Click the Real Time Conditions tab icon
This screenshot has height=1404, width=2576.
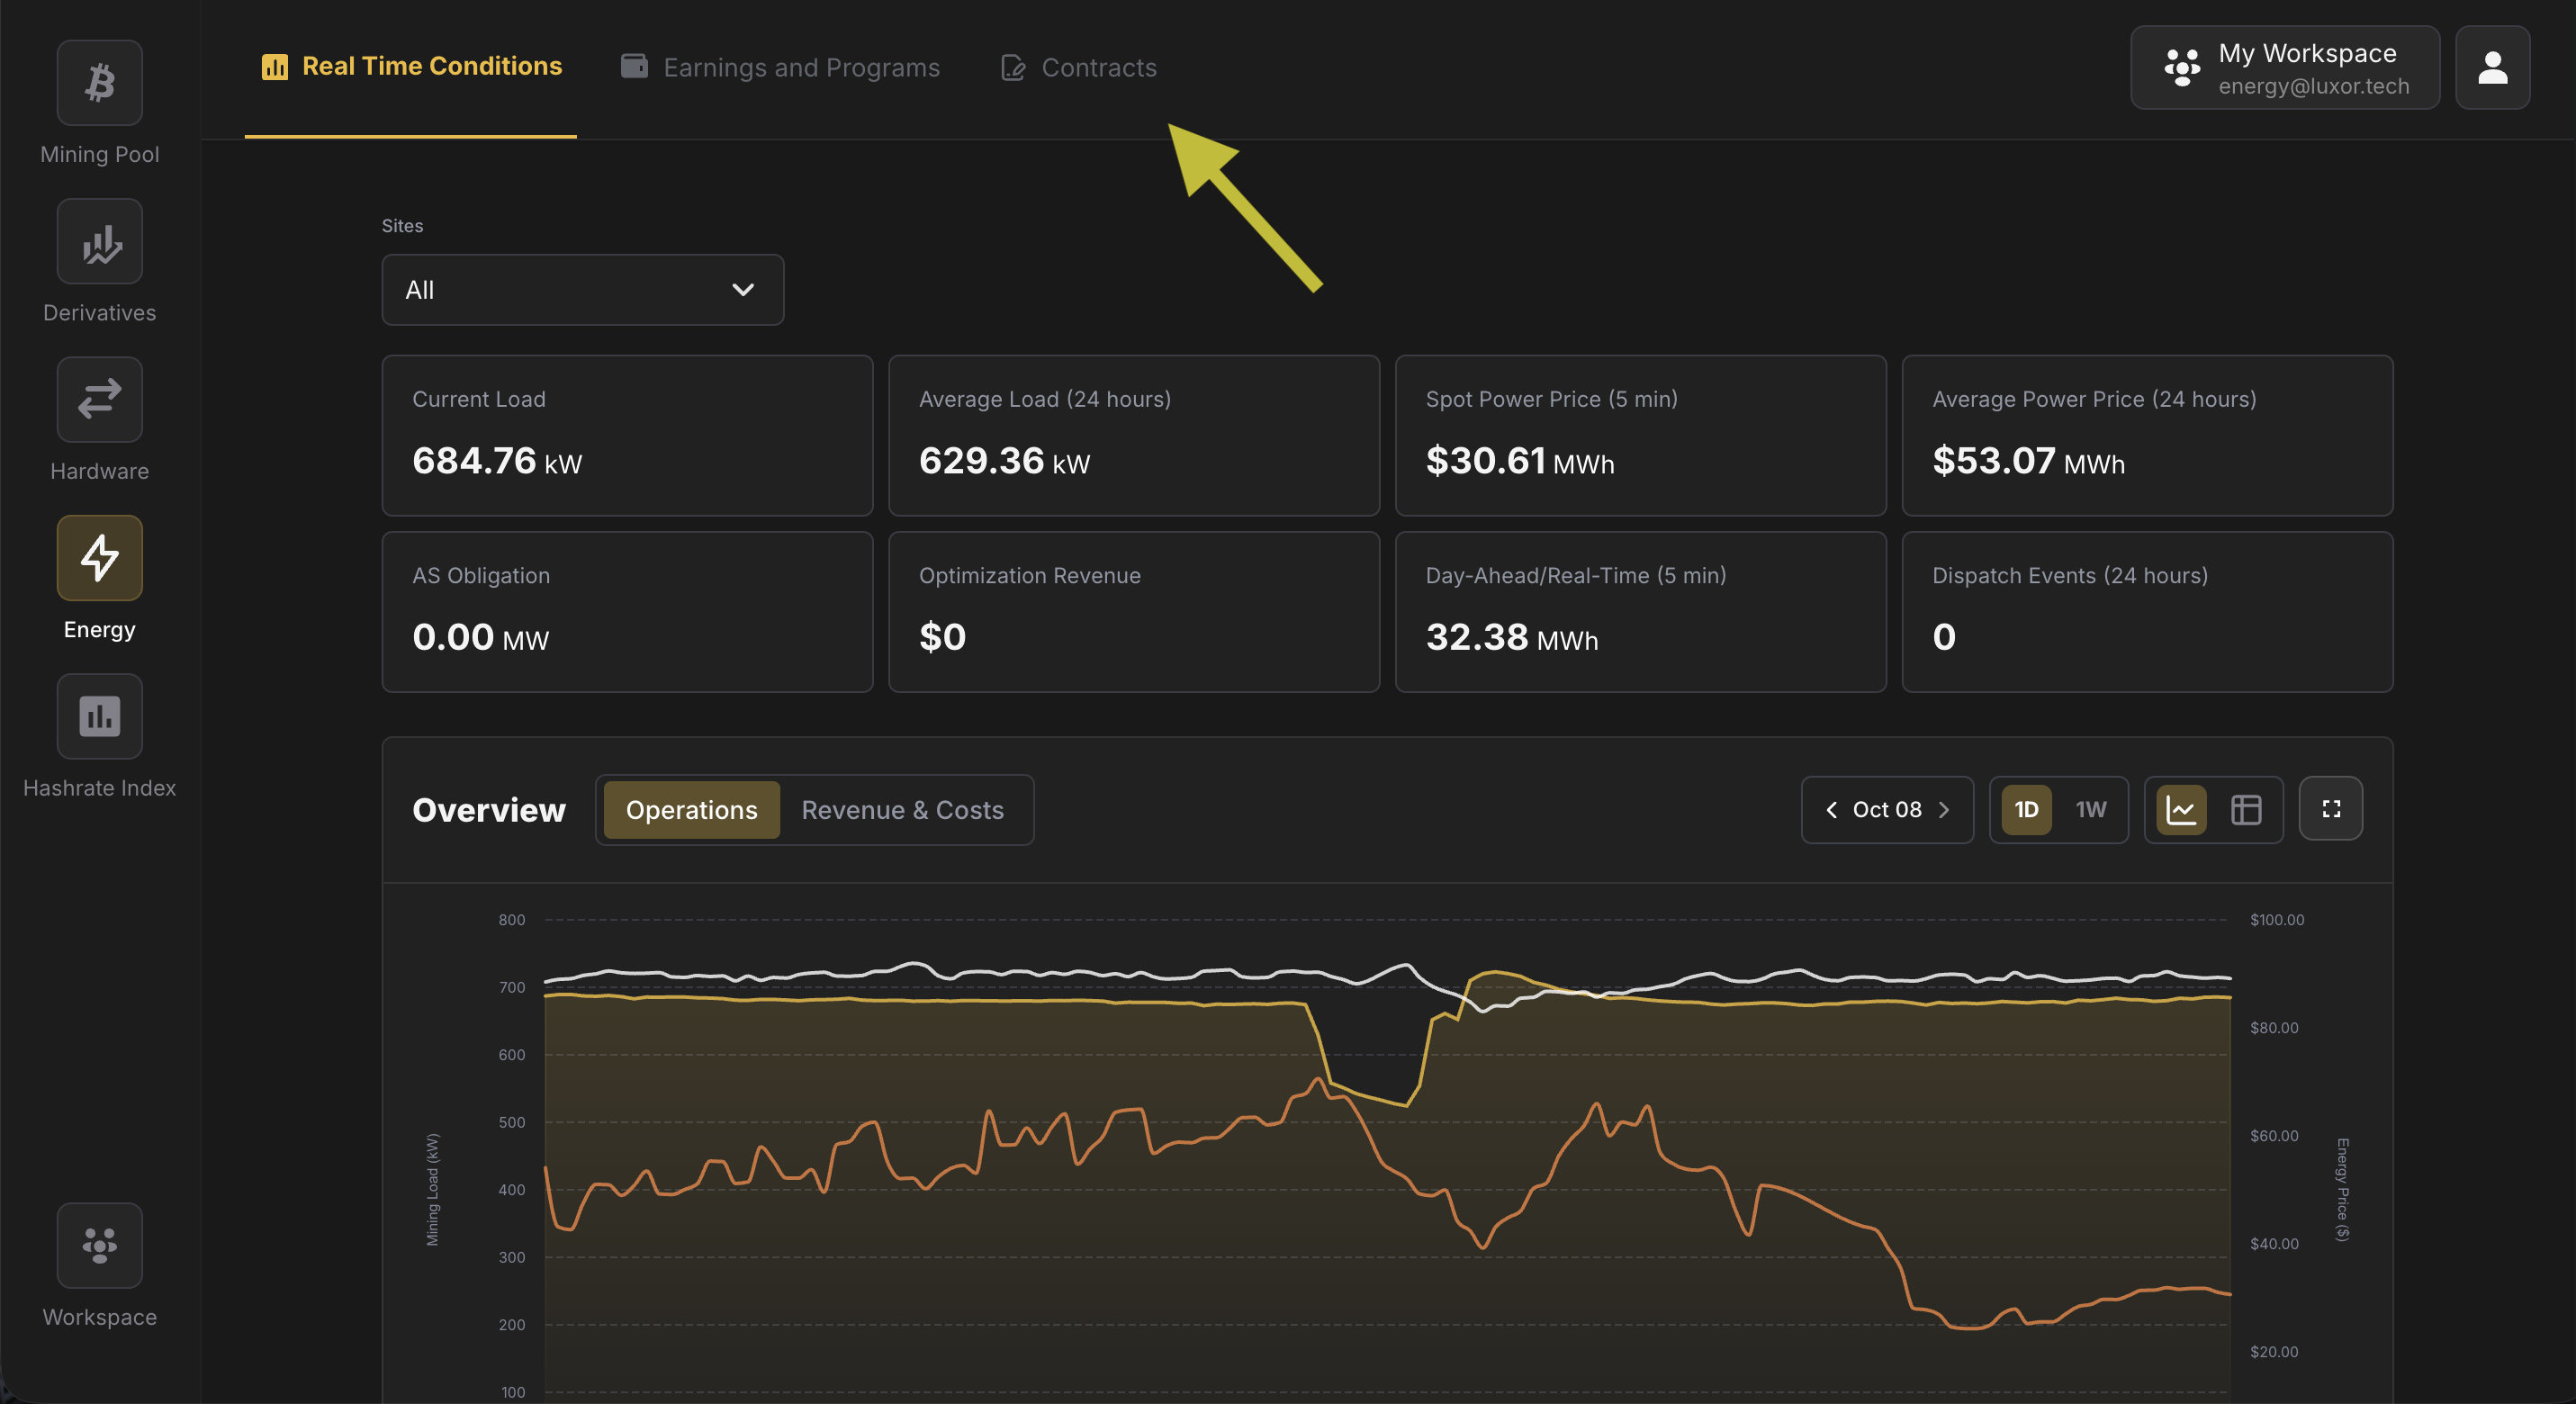tap(274, 67)
